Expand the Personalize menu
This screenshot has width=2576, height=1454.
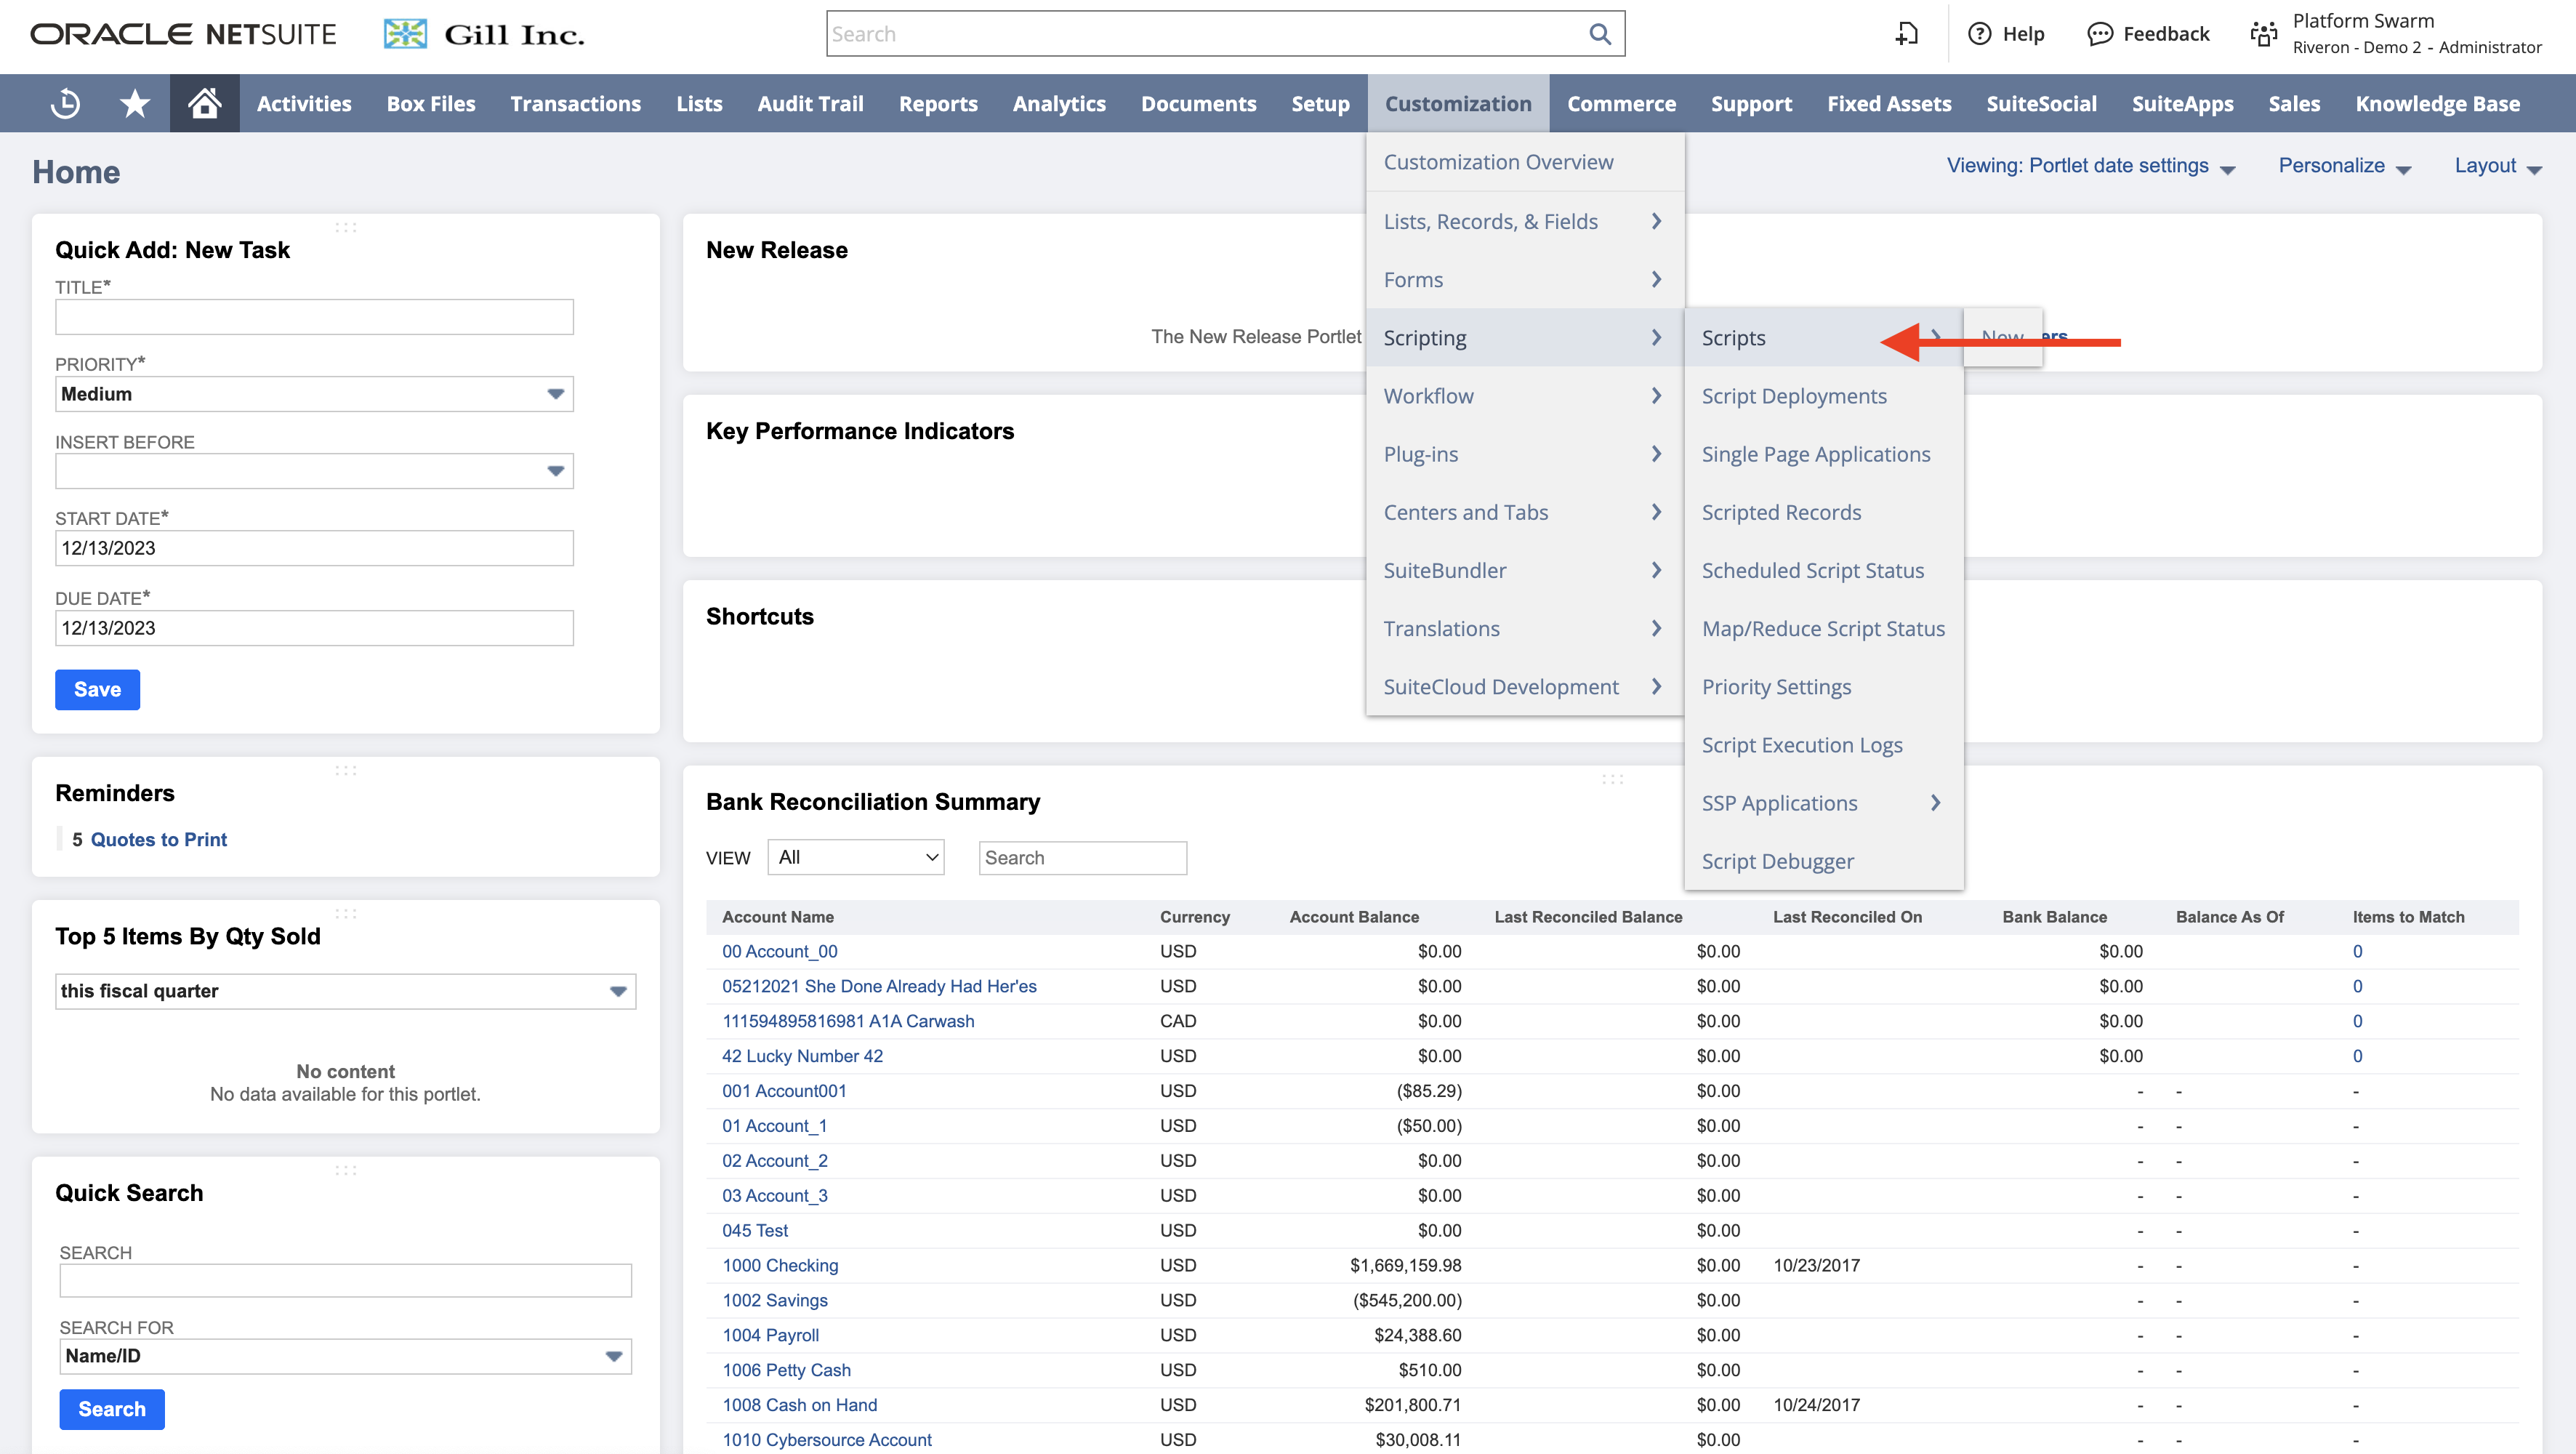click(x=2344, y=166)
